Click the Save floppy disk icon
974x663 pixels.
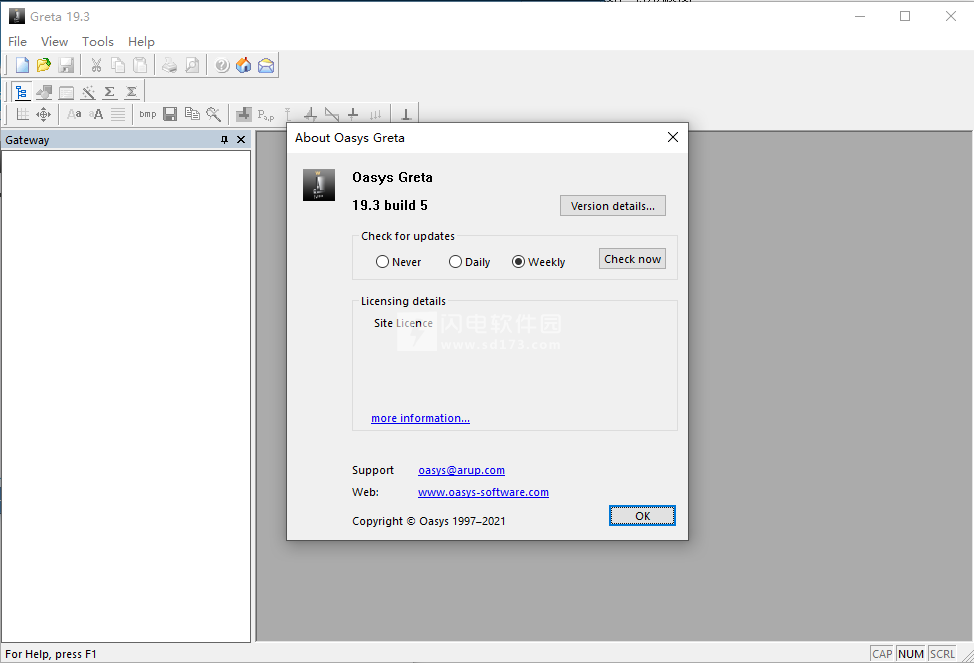point(66,65)
